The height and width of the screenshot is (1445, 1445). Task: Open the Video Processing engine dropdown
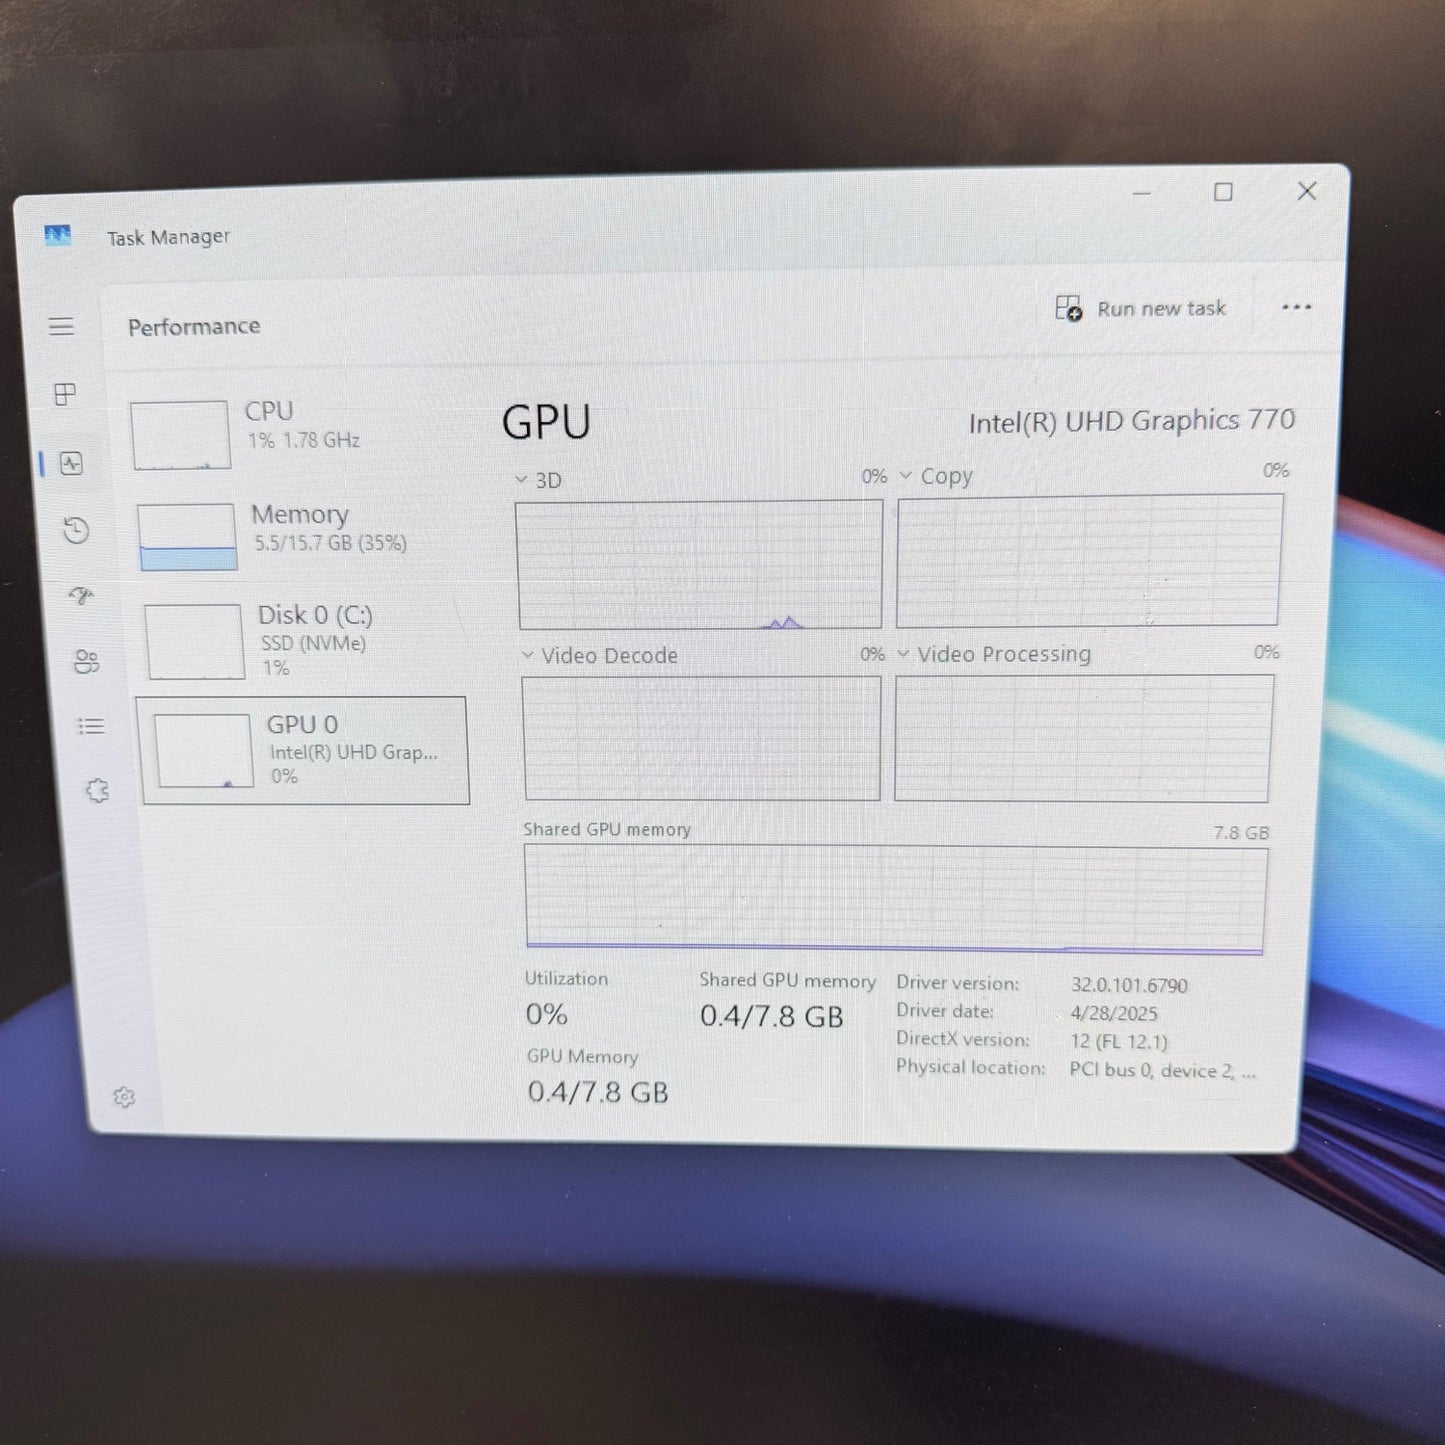tap(903, 654)
